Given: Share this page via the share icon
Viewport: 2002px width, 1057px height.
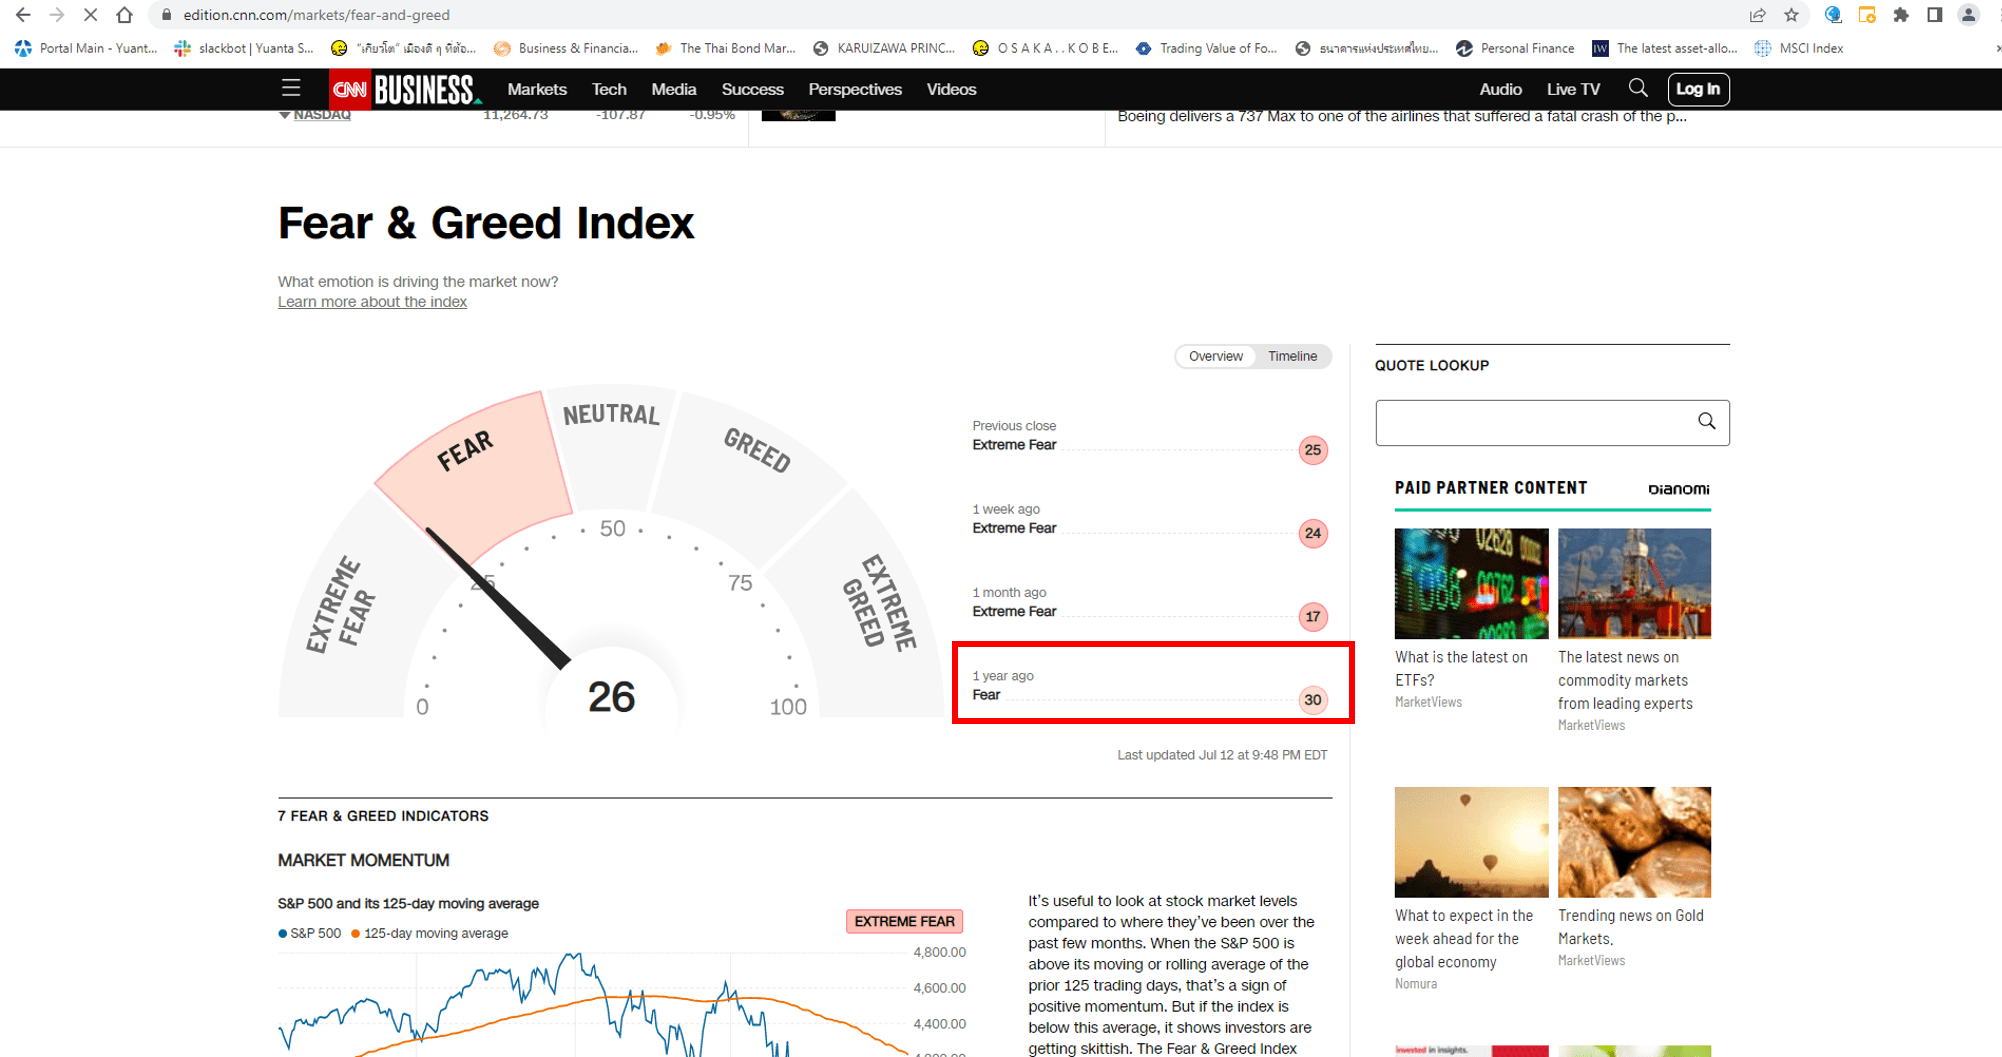Looking at the screenshot, I should [1757, 15].
